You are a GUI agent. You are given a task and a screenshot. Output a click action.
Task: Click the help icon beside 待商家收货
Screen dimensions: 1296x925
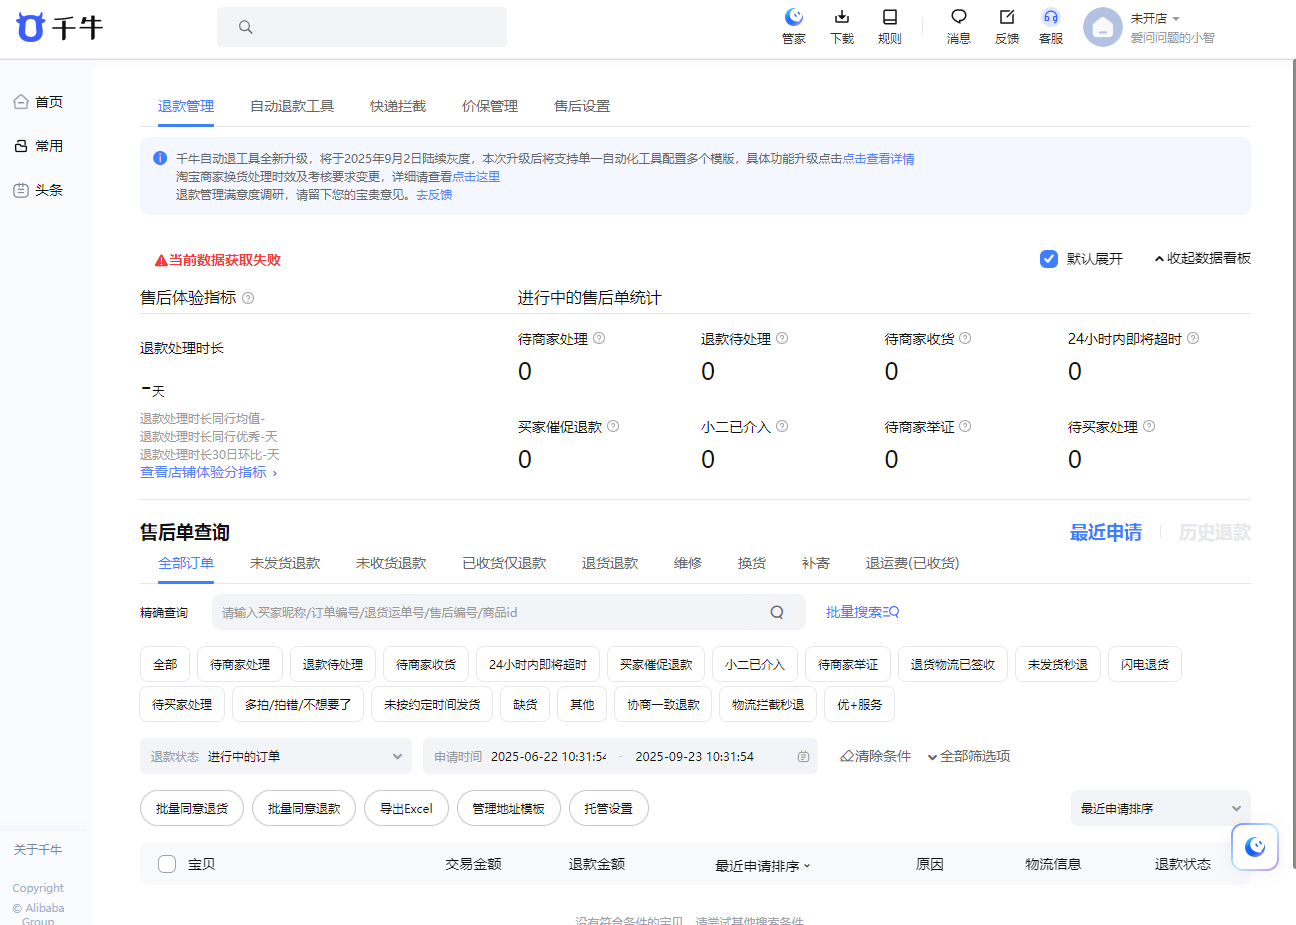965,338
